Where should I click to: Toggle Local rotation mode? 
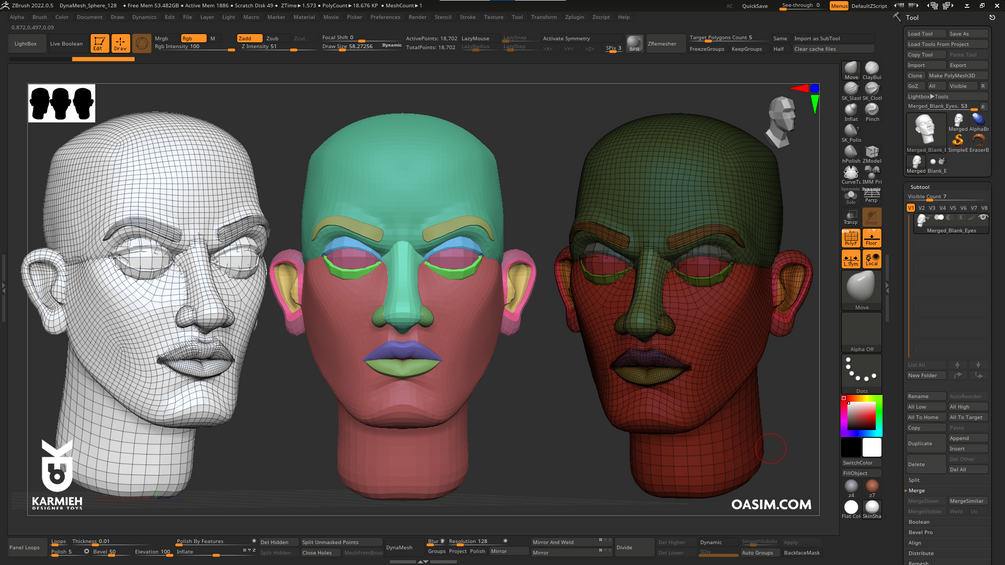tap(871, 259)
